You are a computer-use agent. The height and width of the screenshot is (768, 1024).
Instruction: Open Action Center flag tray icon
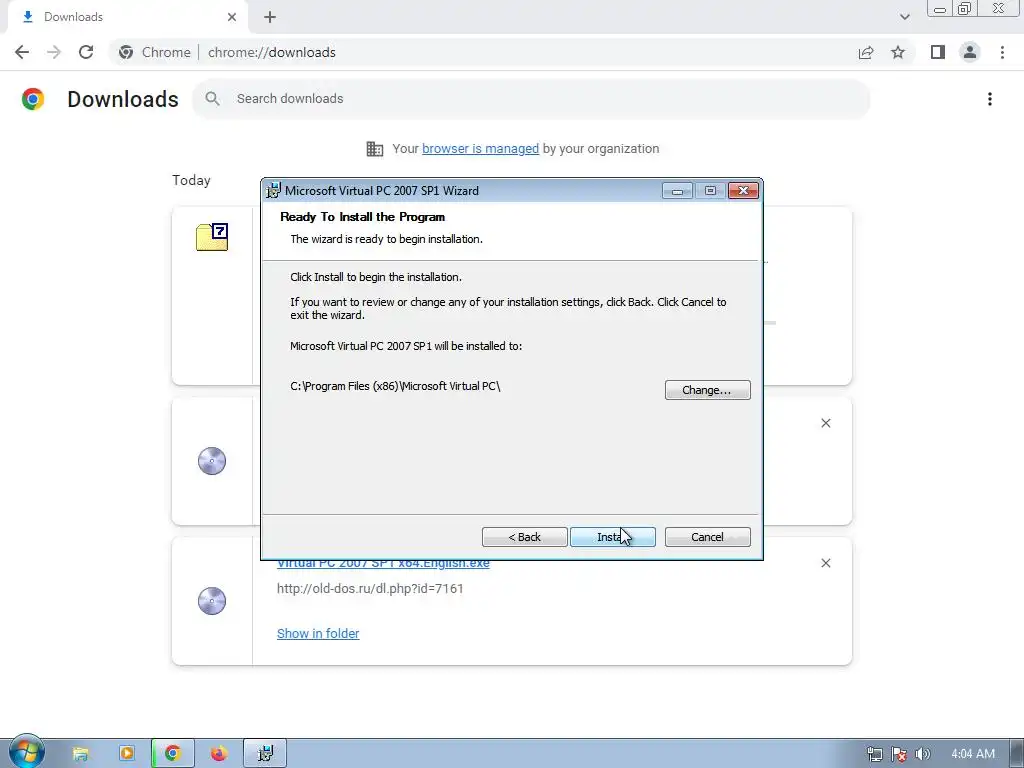[899, 754]
